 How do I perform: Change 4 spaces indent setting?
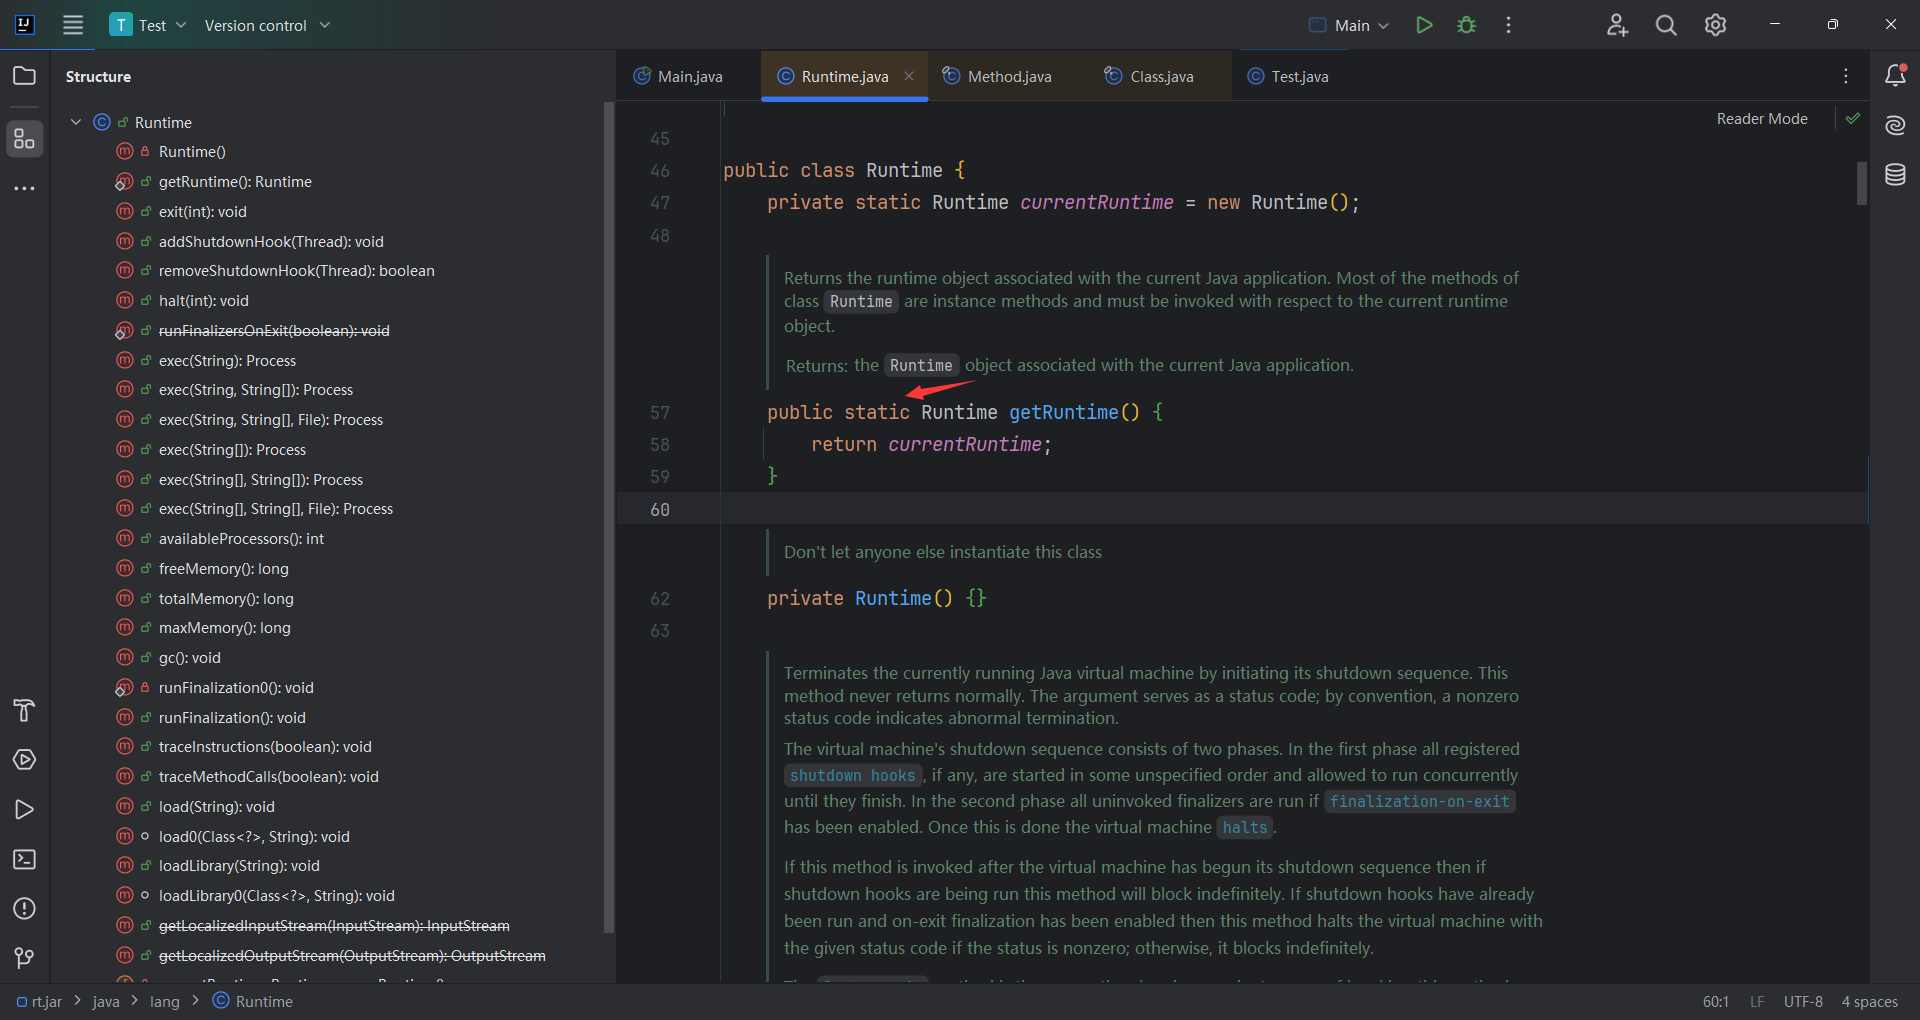click(1869, 1001)
